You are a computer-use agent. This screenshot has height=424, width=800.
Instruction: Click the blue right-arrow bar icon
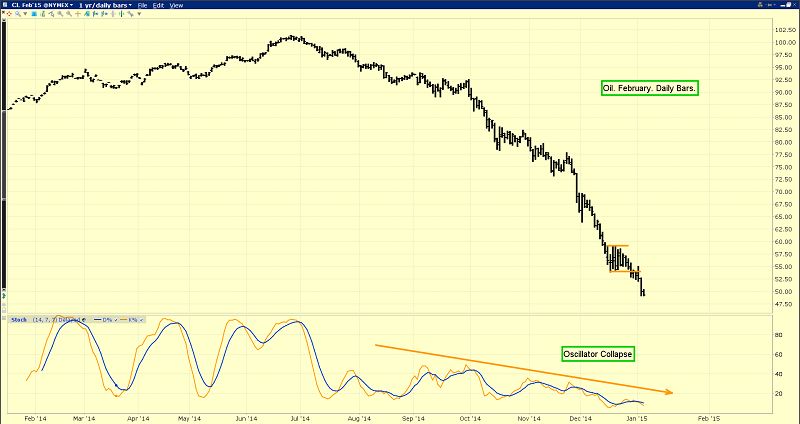(104, 14)
